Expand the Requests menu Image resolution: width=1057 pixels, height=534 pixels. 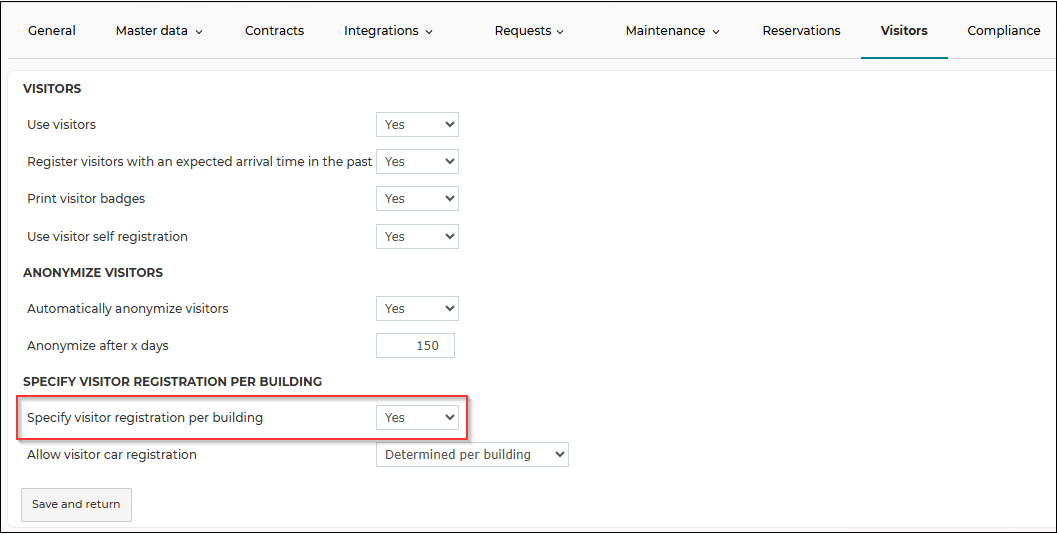tap(529, 30)
